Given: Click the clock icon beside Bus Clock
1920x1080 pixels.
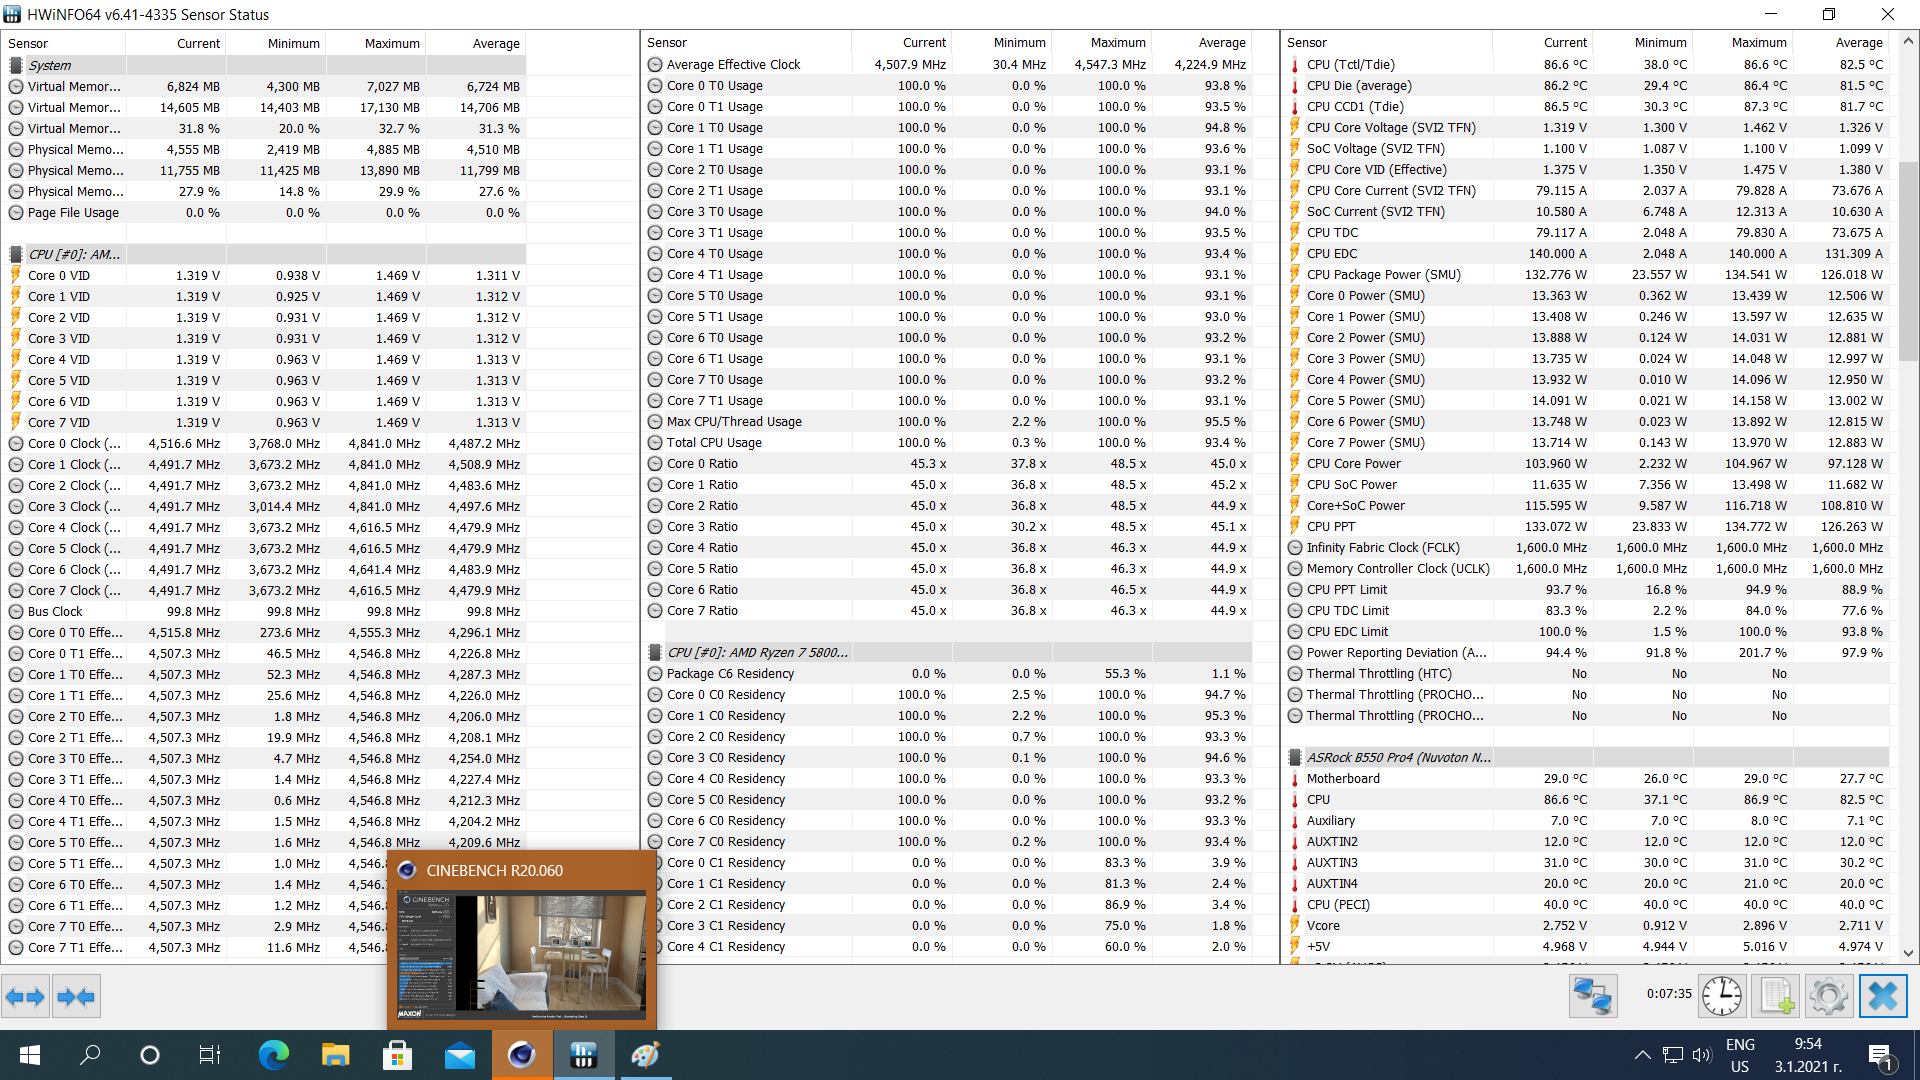Looking at the screenshot, I should pyautogui.click(x=16, y=611).
